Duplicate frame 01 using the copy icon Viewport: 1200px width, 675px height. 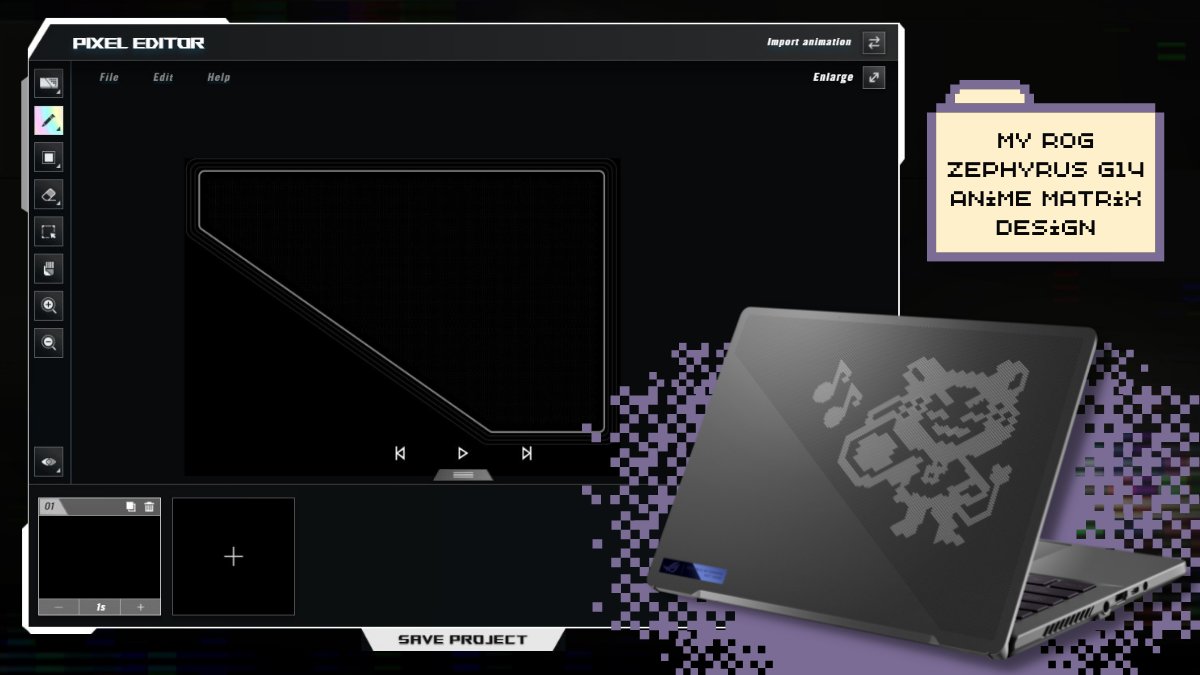pos(130,506)
